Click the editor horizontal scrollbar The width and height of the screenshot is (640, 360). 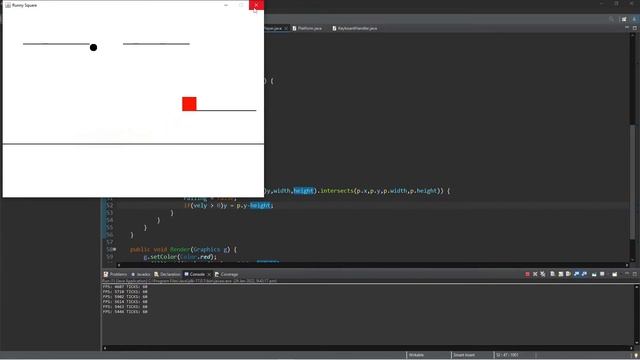(373, 265)
